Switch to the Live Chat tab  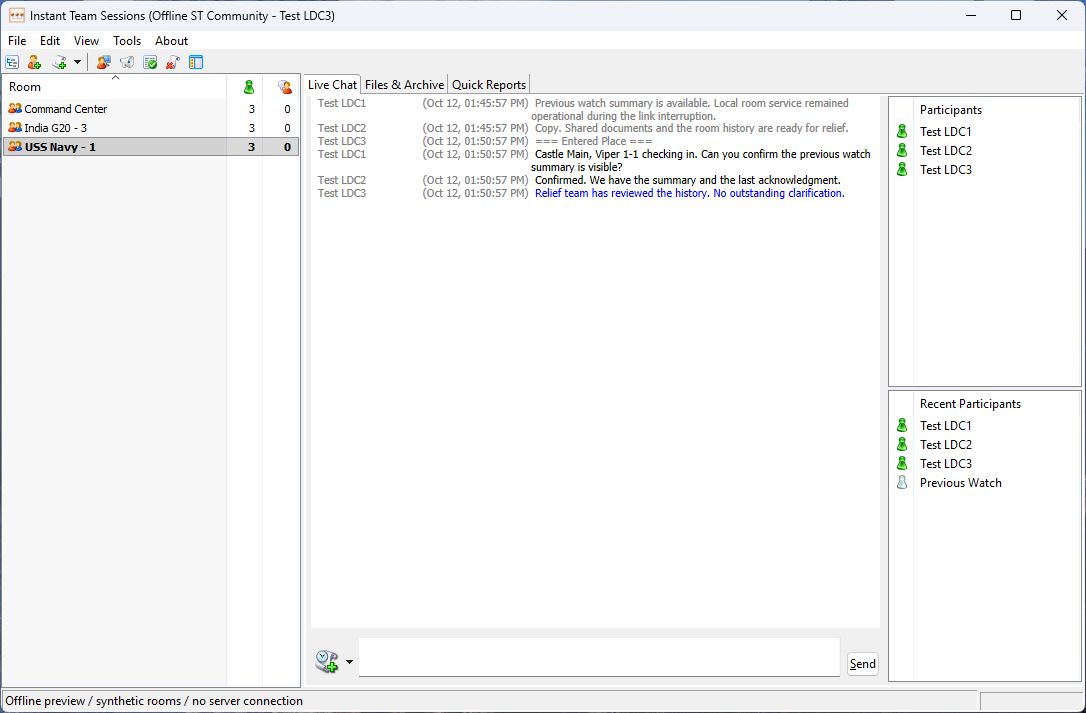pos(332,85)
